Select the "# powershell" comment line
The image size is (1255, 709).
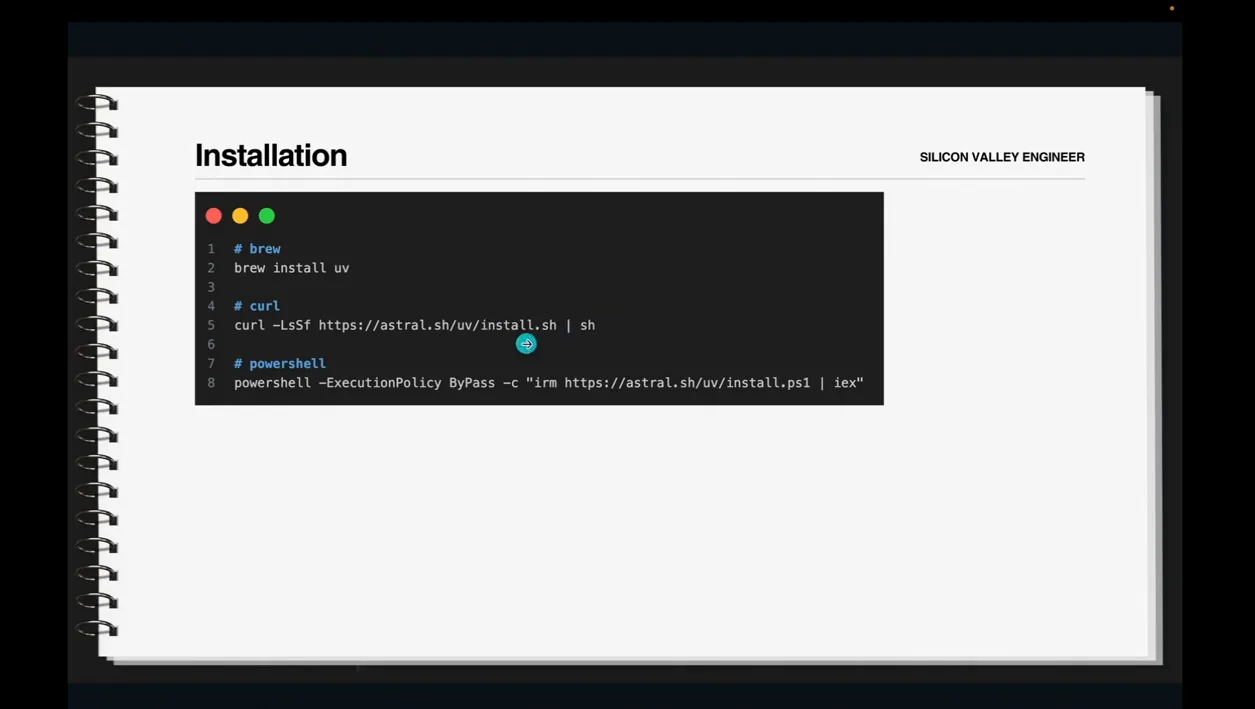[280, 364]
